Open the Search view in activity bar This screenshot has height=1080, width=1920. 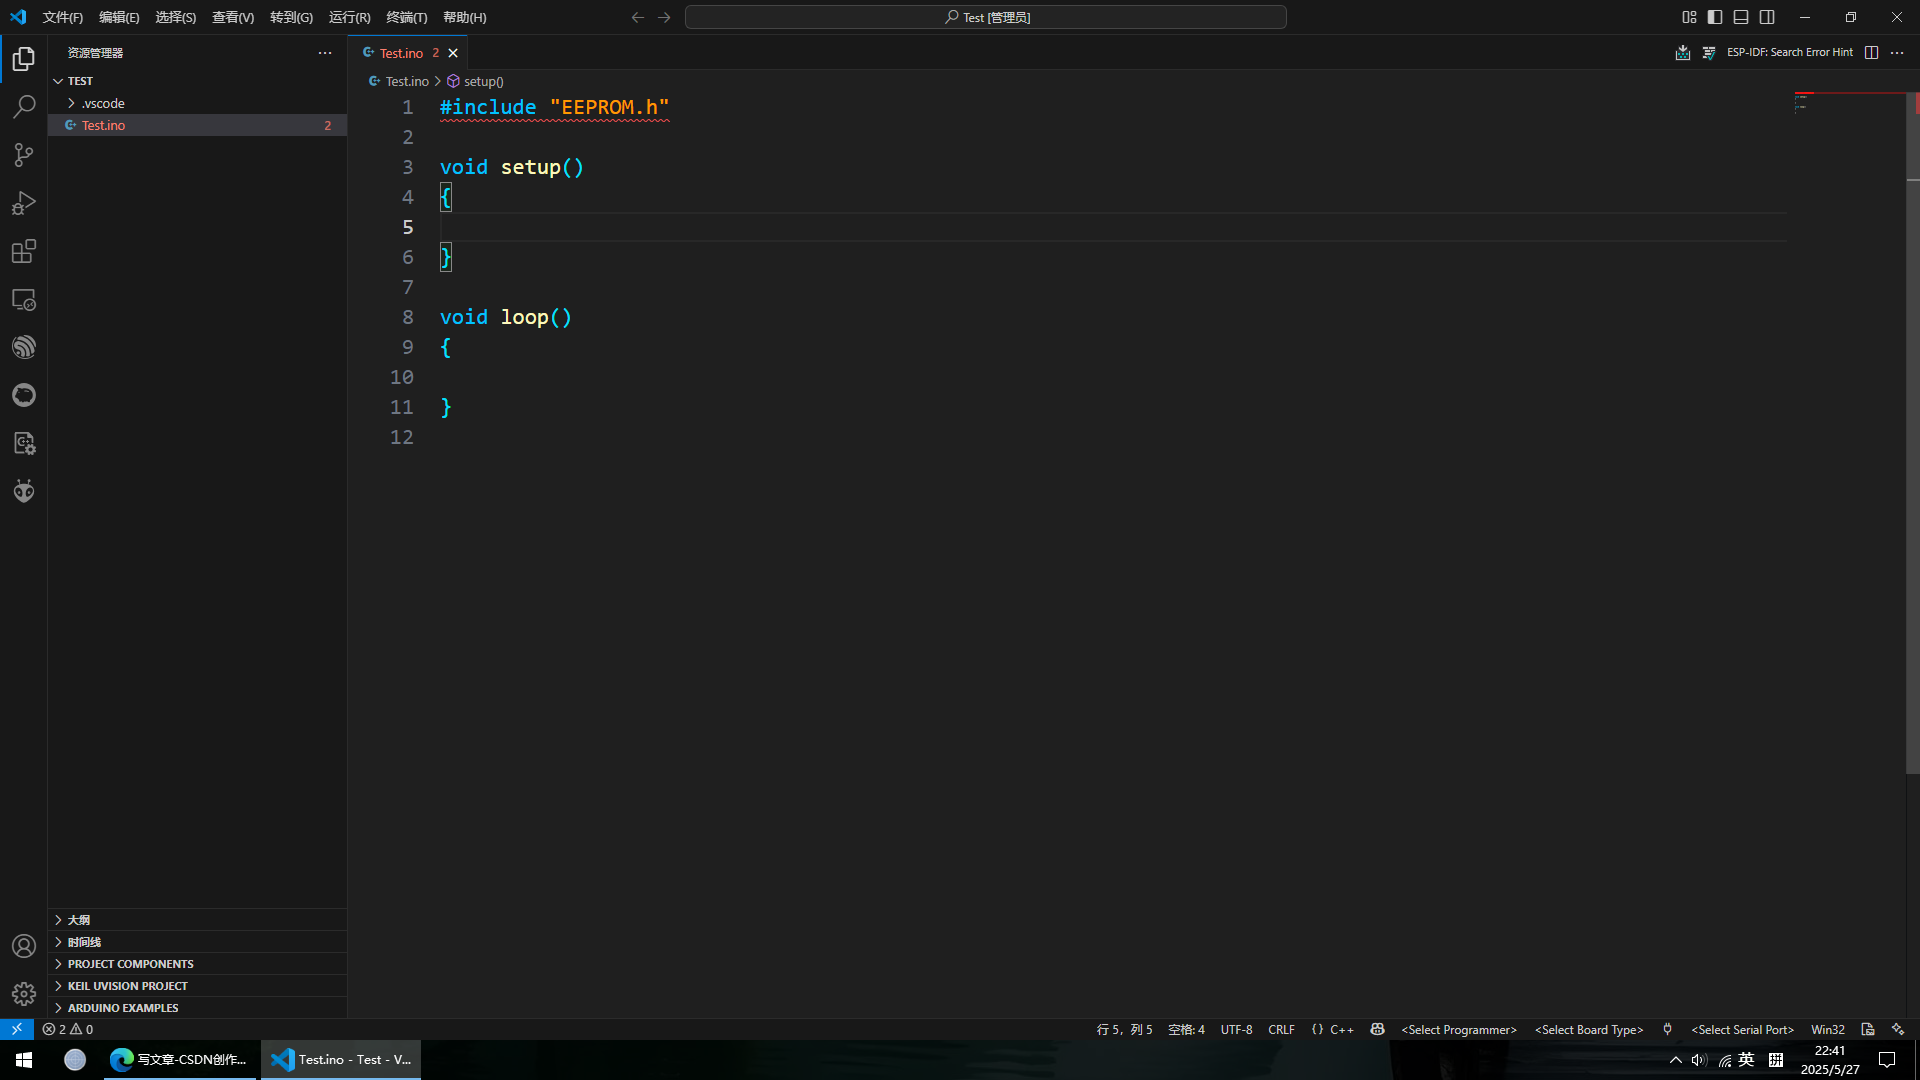(x=24, y=107)
